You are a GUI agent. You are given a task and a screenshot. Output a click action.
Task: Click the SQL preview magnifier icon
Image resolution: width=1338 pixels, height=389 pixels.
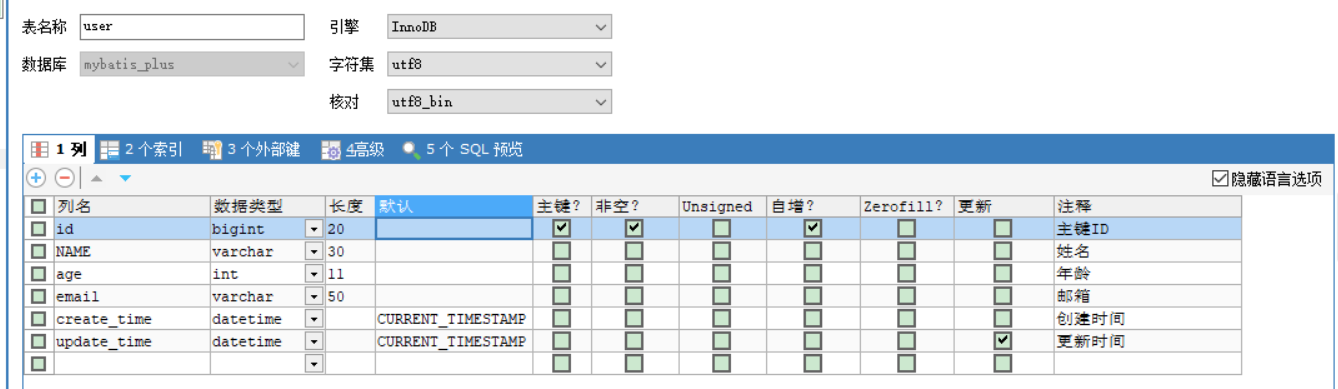pos(410,150)
